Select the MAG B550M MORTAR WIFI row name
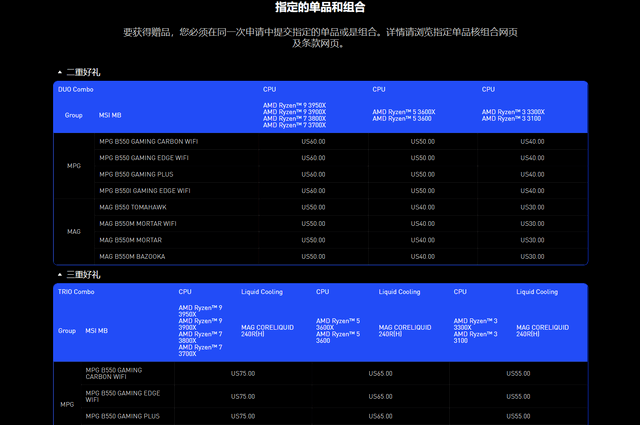The width and height of the screenshot is (640, 425). click(x=138, y=224)
